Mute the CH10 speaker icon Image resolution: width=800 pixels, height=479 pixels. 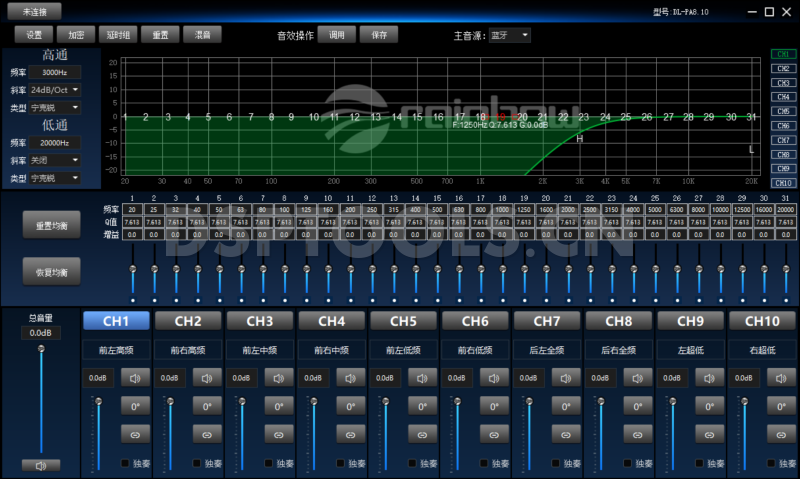click(781, 379)
